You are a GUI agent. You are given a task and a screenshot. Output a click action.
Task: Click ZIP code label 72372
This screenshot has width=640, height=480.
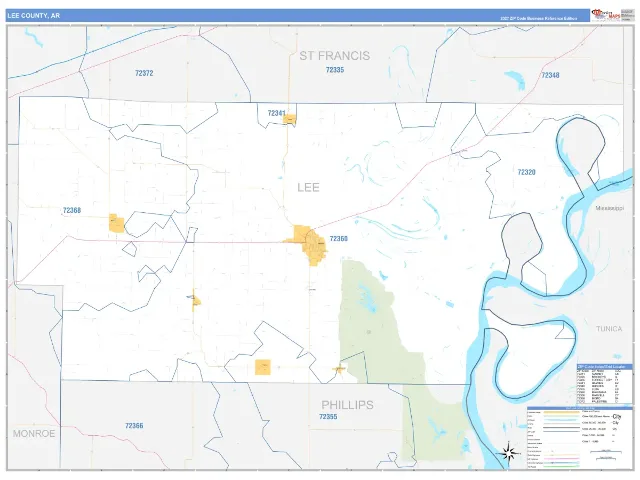click(144, 73)
